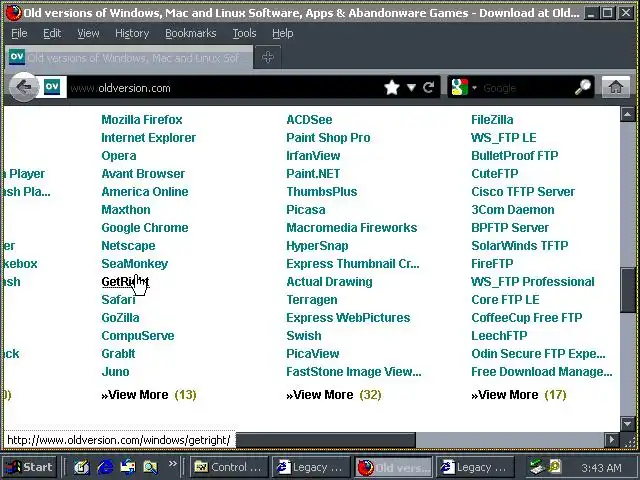This screenshot has width=640, height=480.
Task: Open the CuteFTP link
Action: coord(495,173)
